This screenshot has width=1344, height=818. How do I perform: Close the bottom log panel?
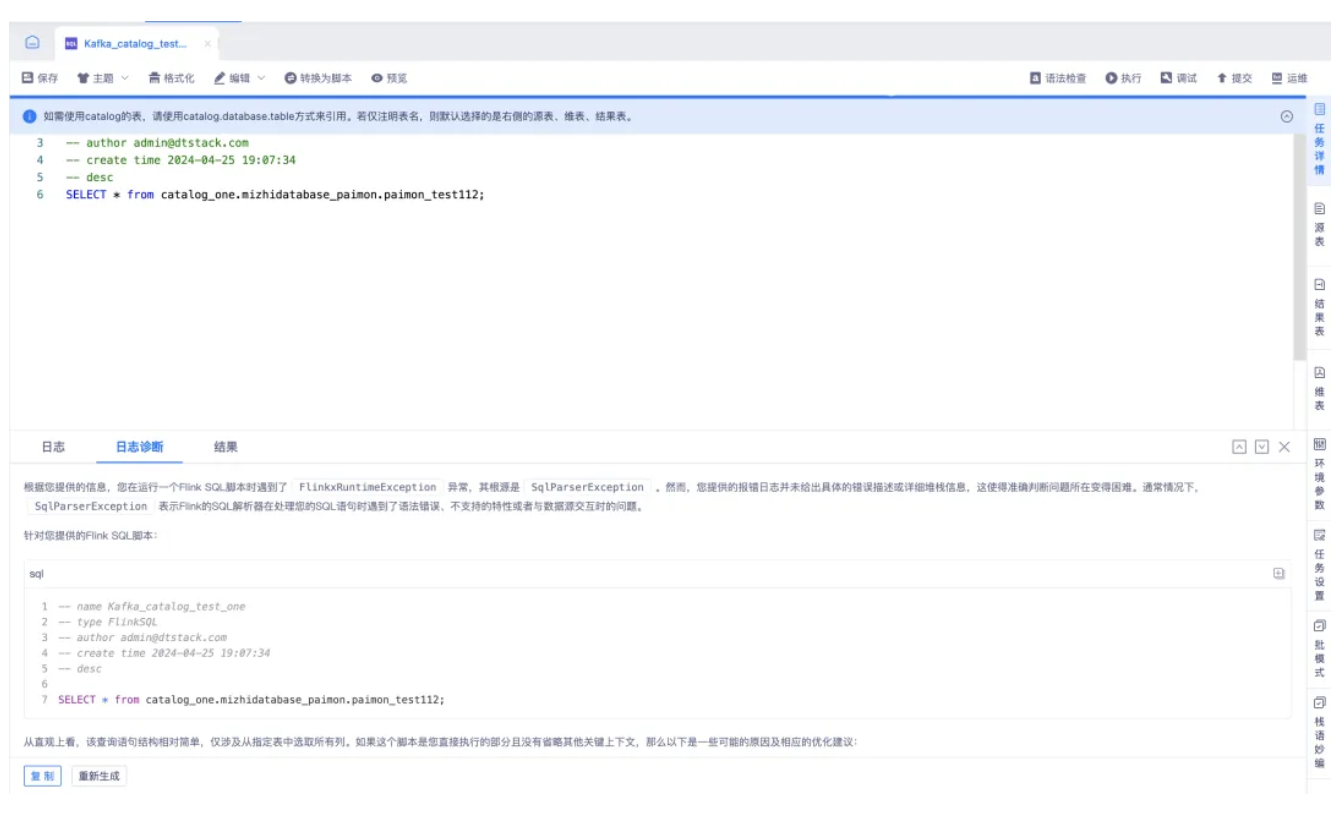pyautogui.click(x=1284, y=447)
